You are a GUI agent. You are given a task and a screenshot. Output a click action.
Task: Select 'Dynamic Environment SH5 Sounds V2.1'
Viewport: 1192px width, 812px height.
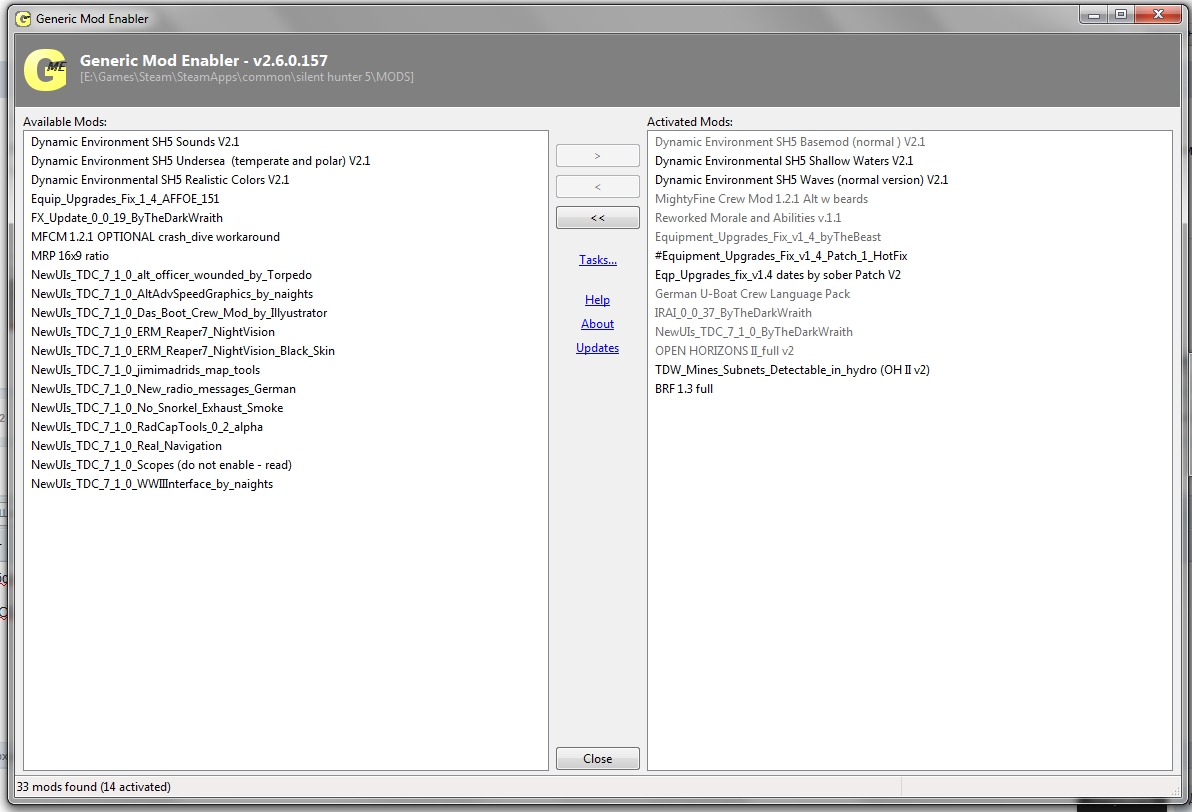(135, 142)
